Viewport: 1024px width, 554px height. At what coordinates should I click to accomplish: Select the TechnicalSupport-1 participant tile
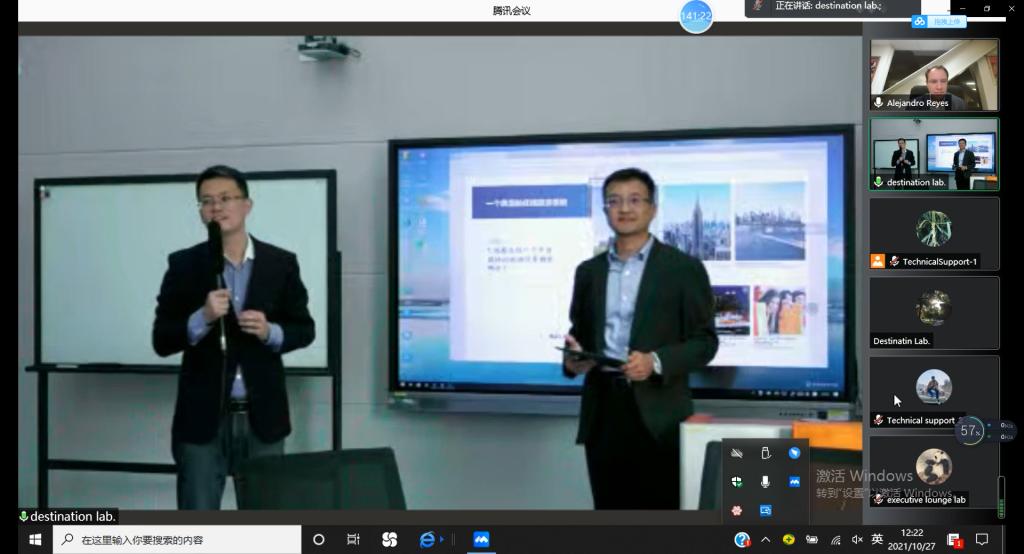coord(934,233)
